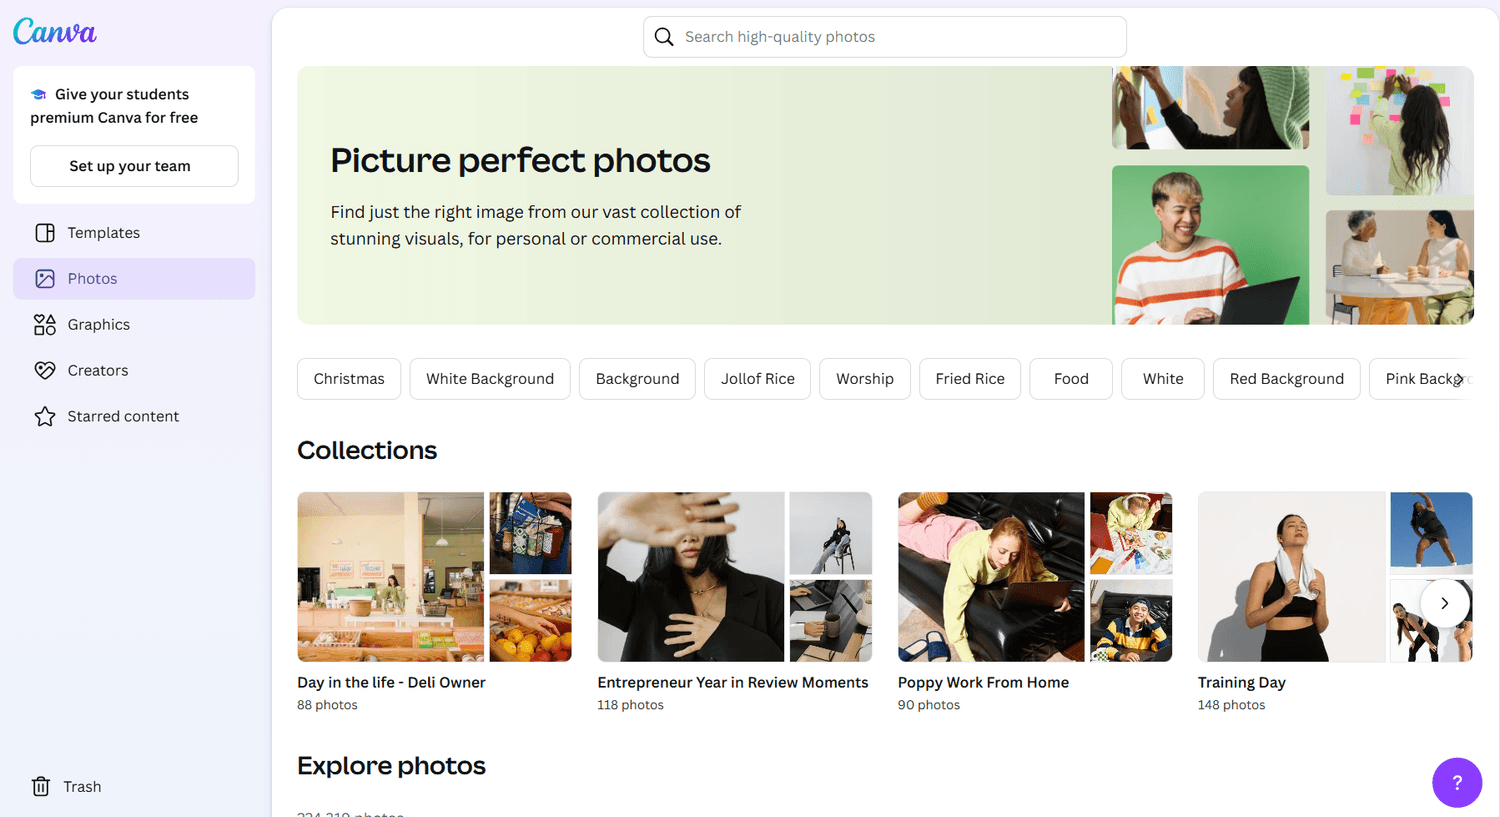Show next collections with arrow button

coord(1444,603)
